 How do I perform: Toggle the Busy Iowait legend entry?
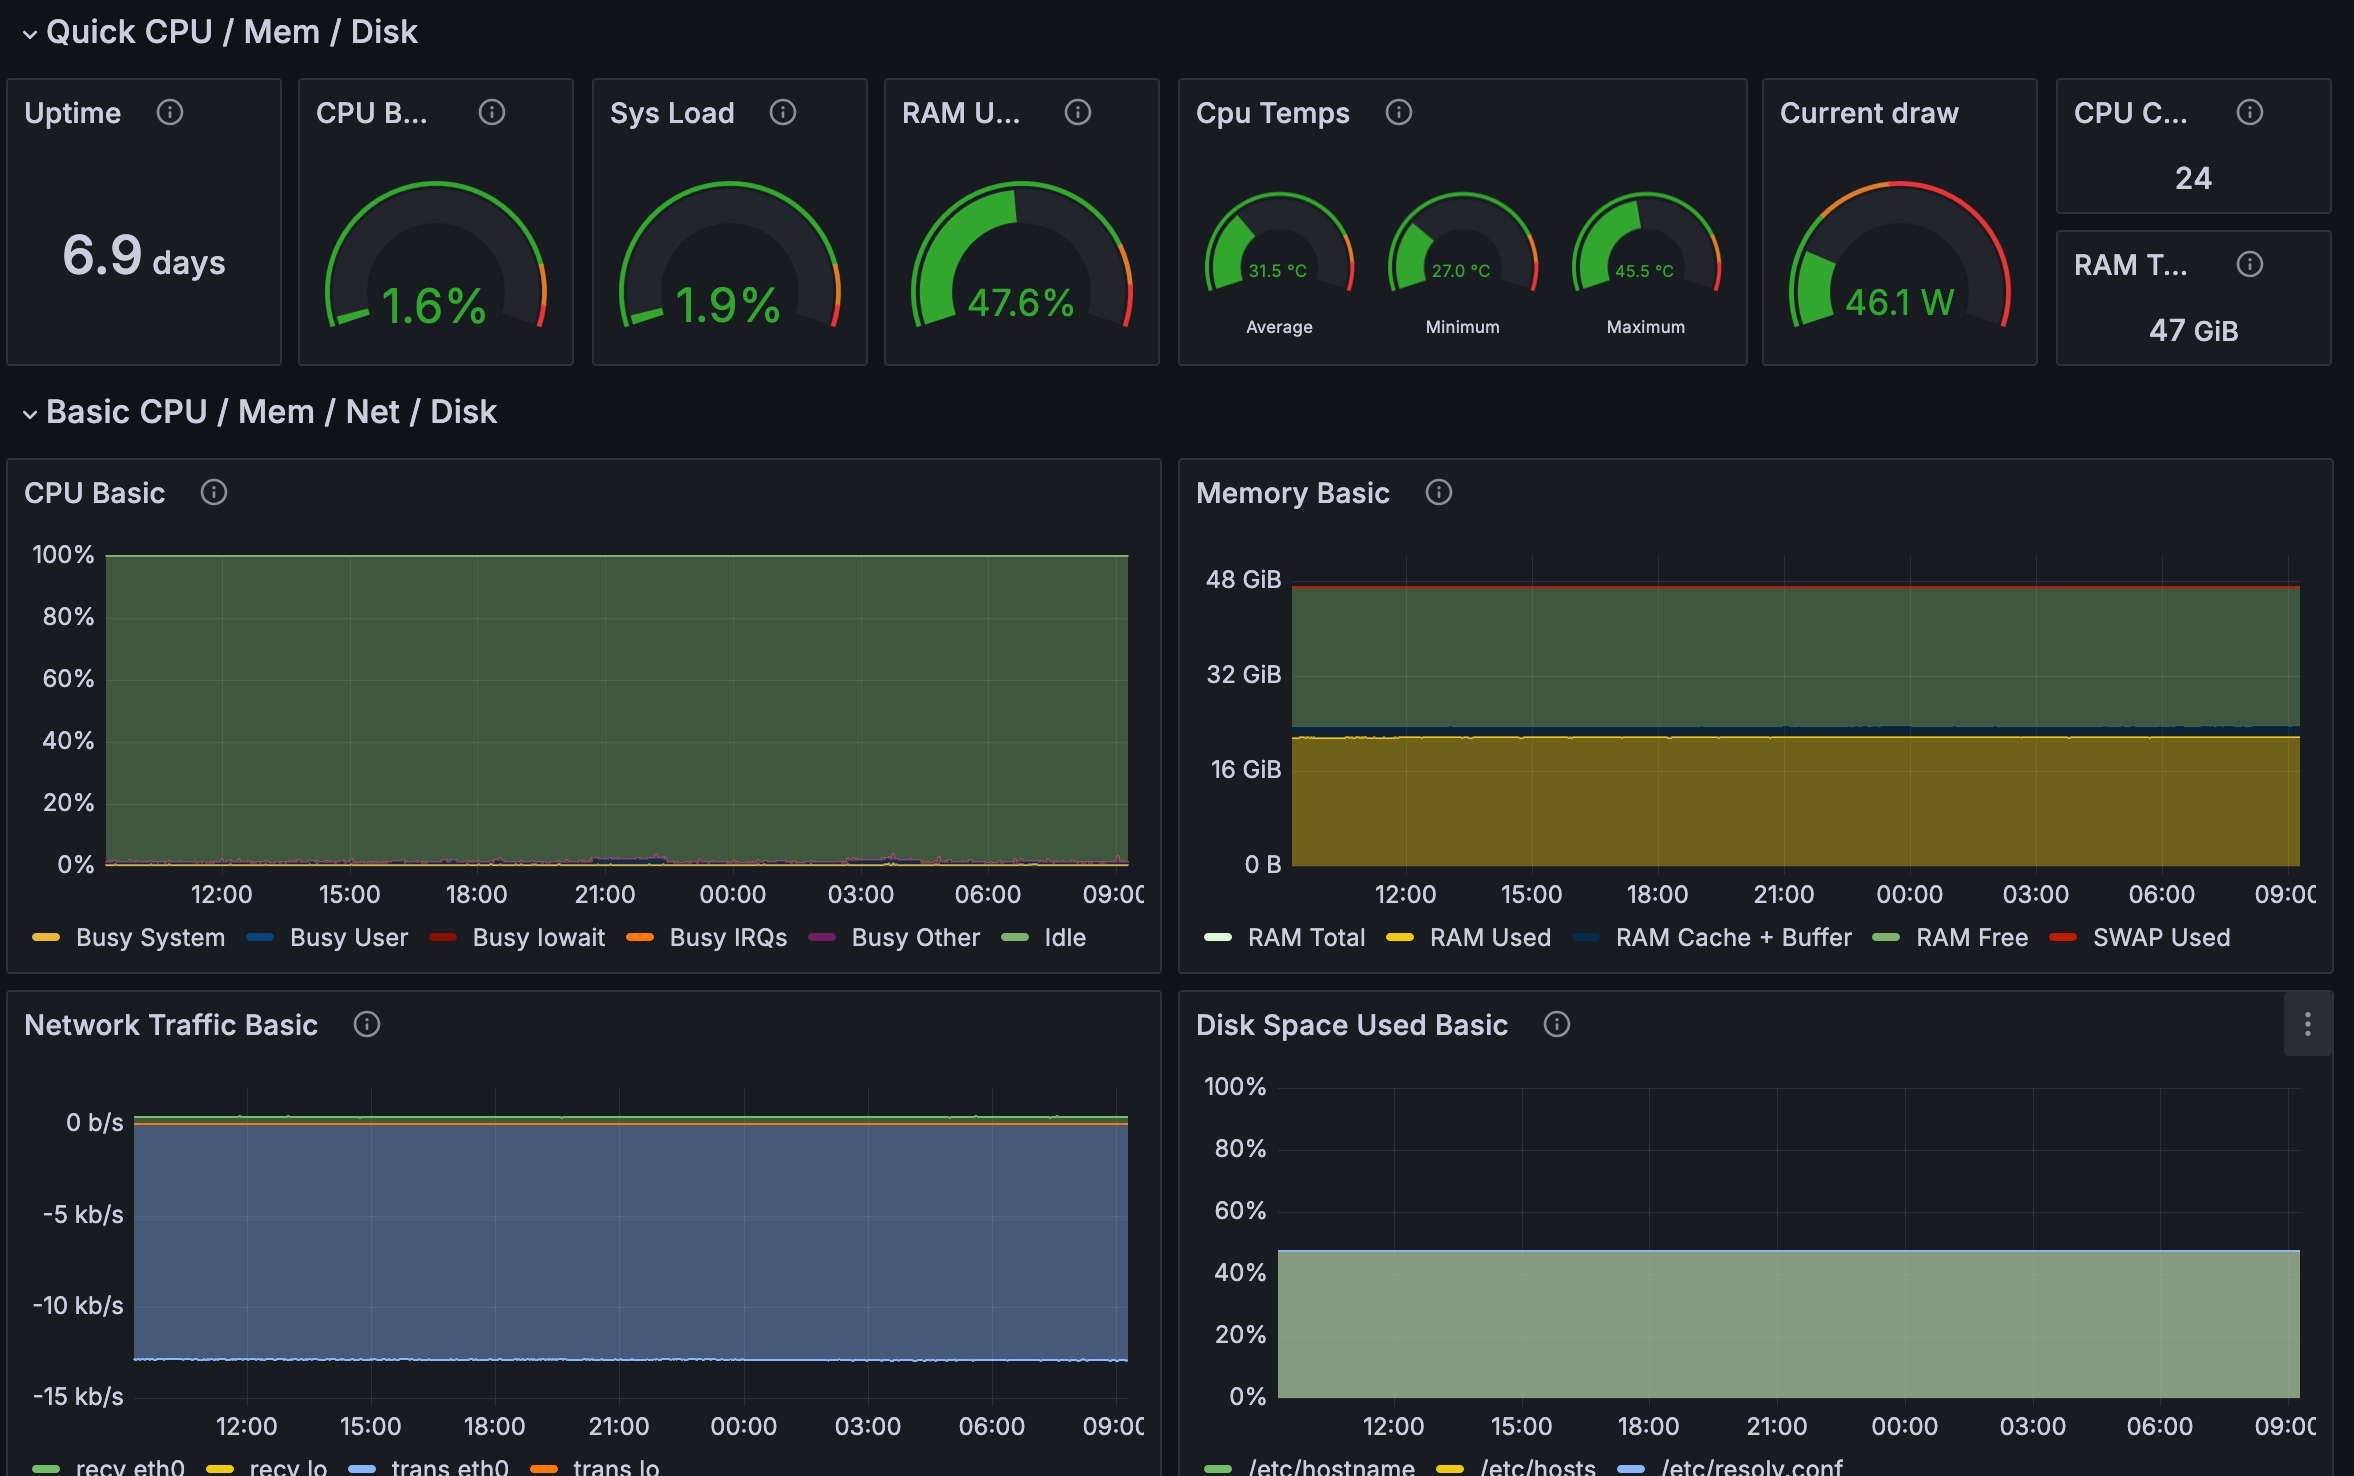coord(538,938)
